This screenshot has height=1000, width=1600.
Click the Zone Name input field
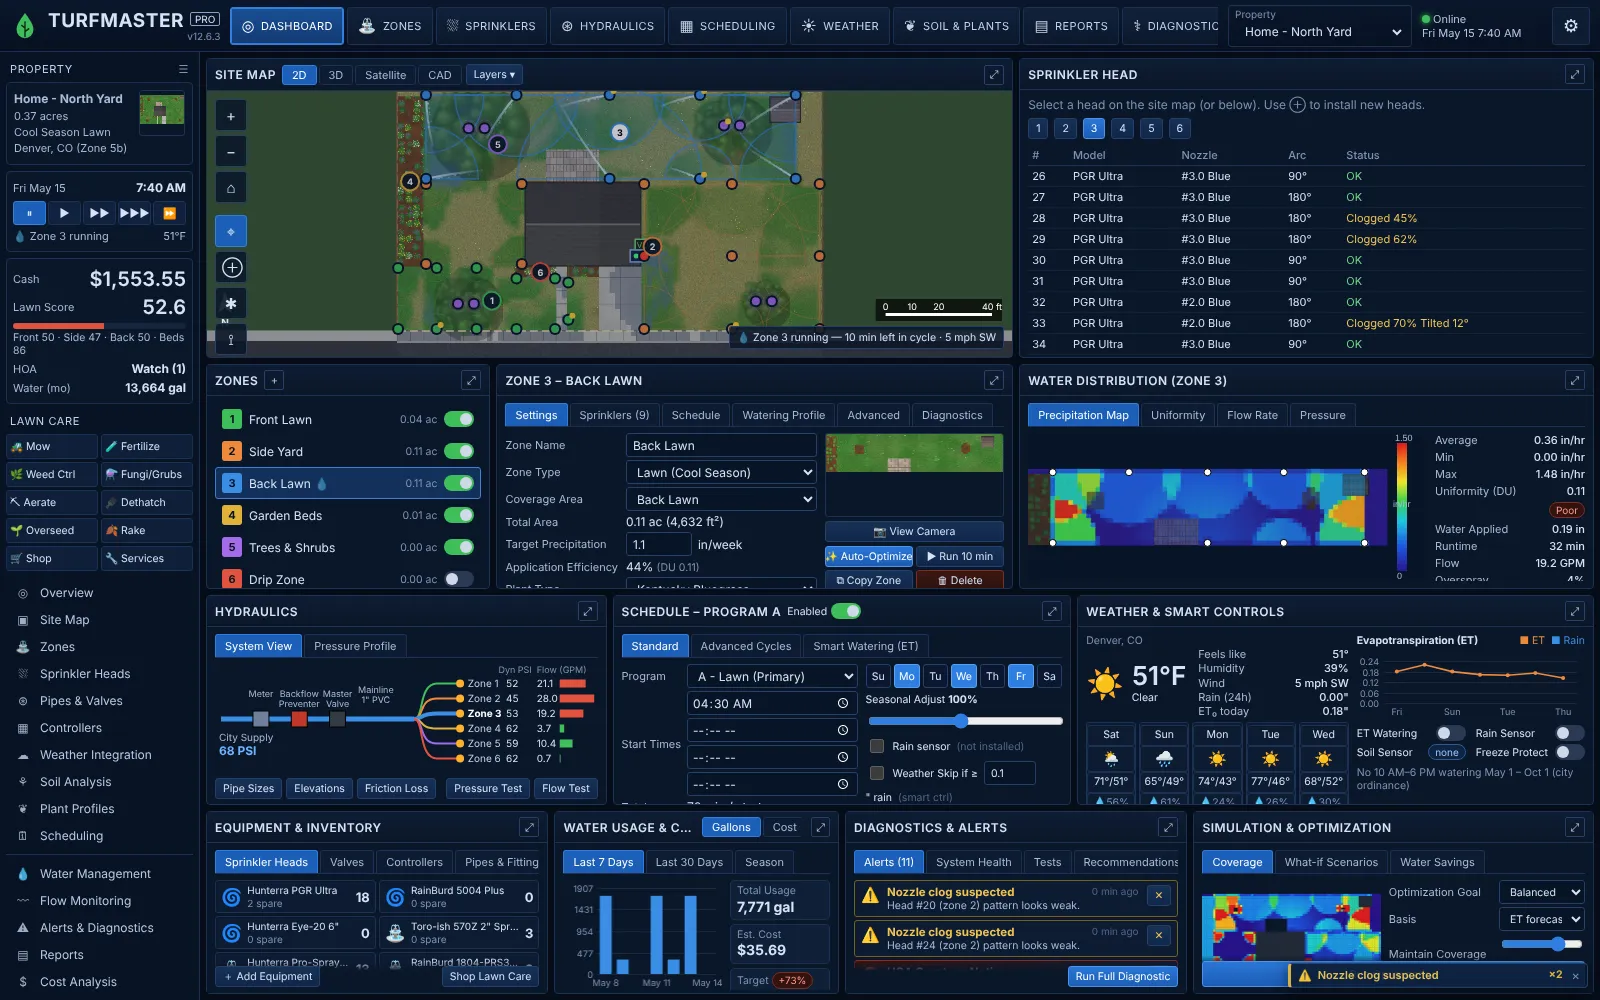pyautogui.click(x=721, y=445)
